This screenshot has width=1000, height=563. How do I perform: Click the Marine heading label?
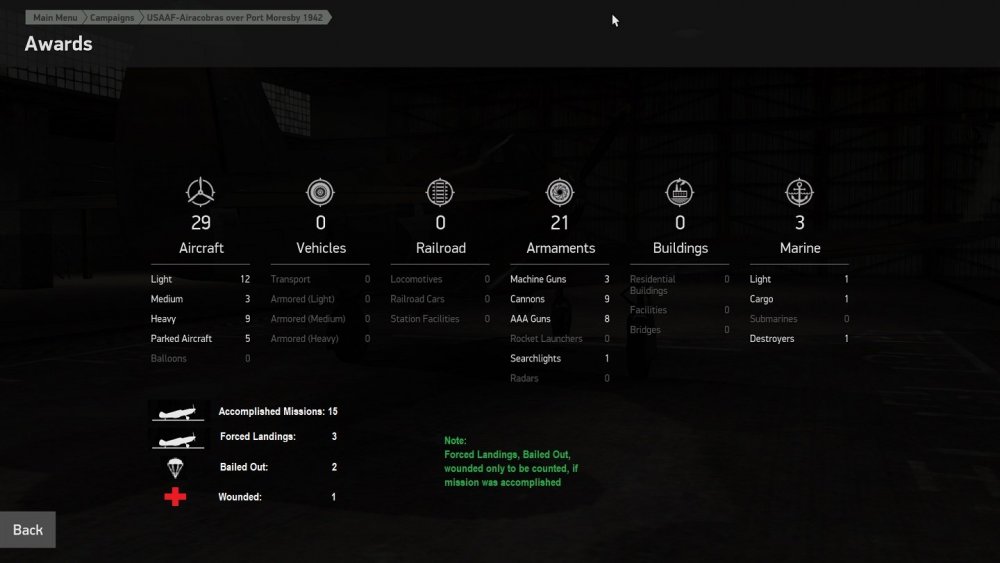(800, 248)
